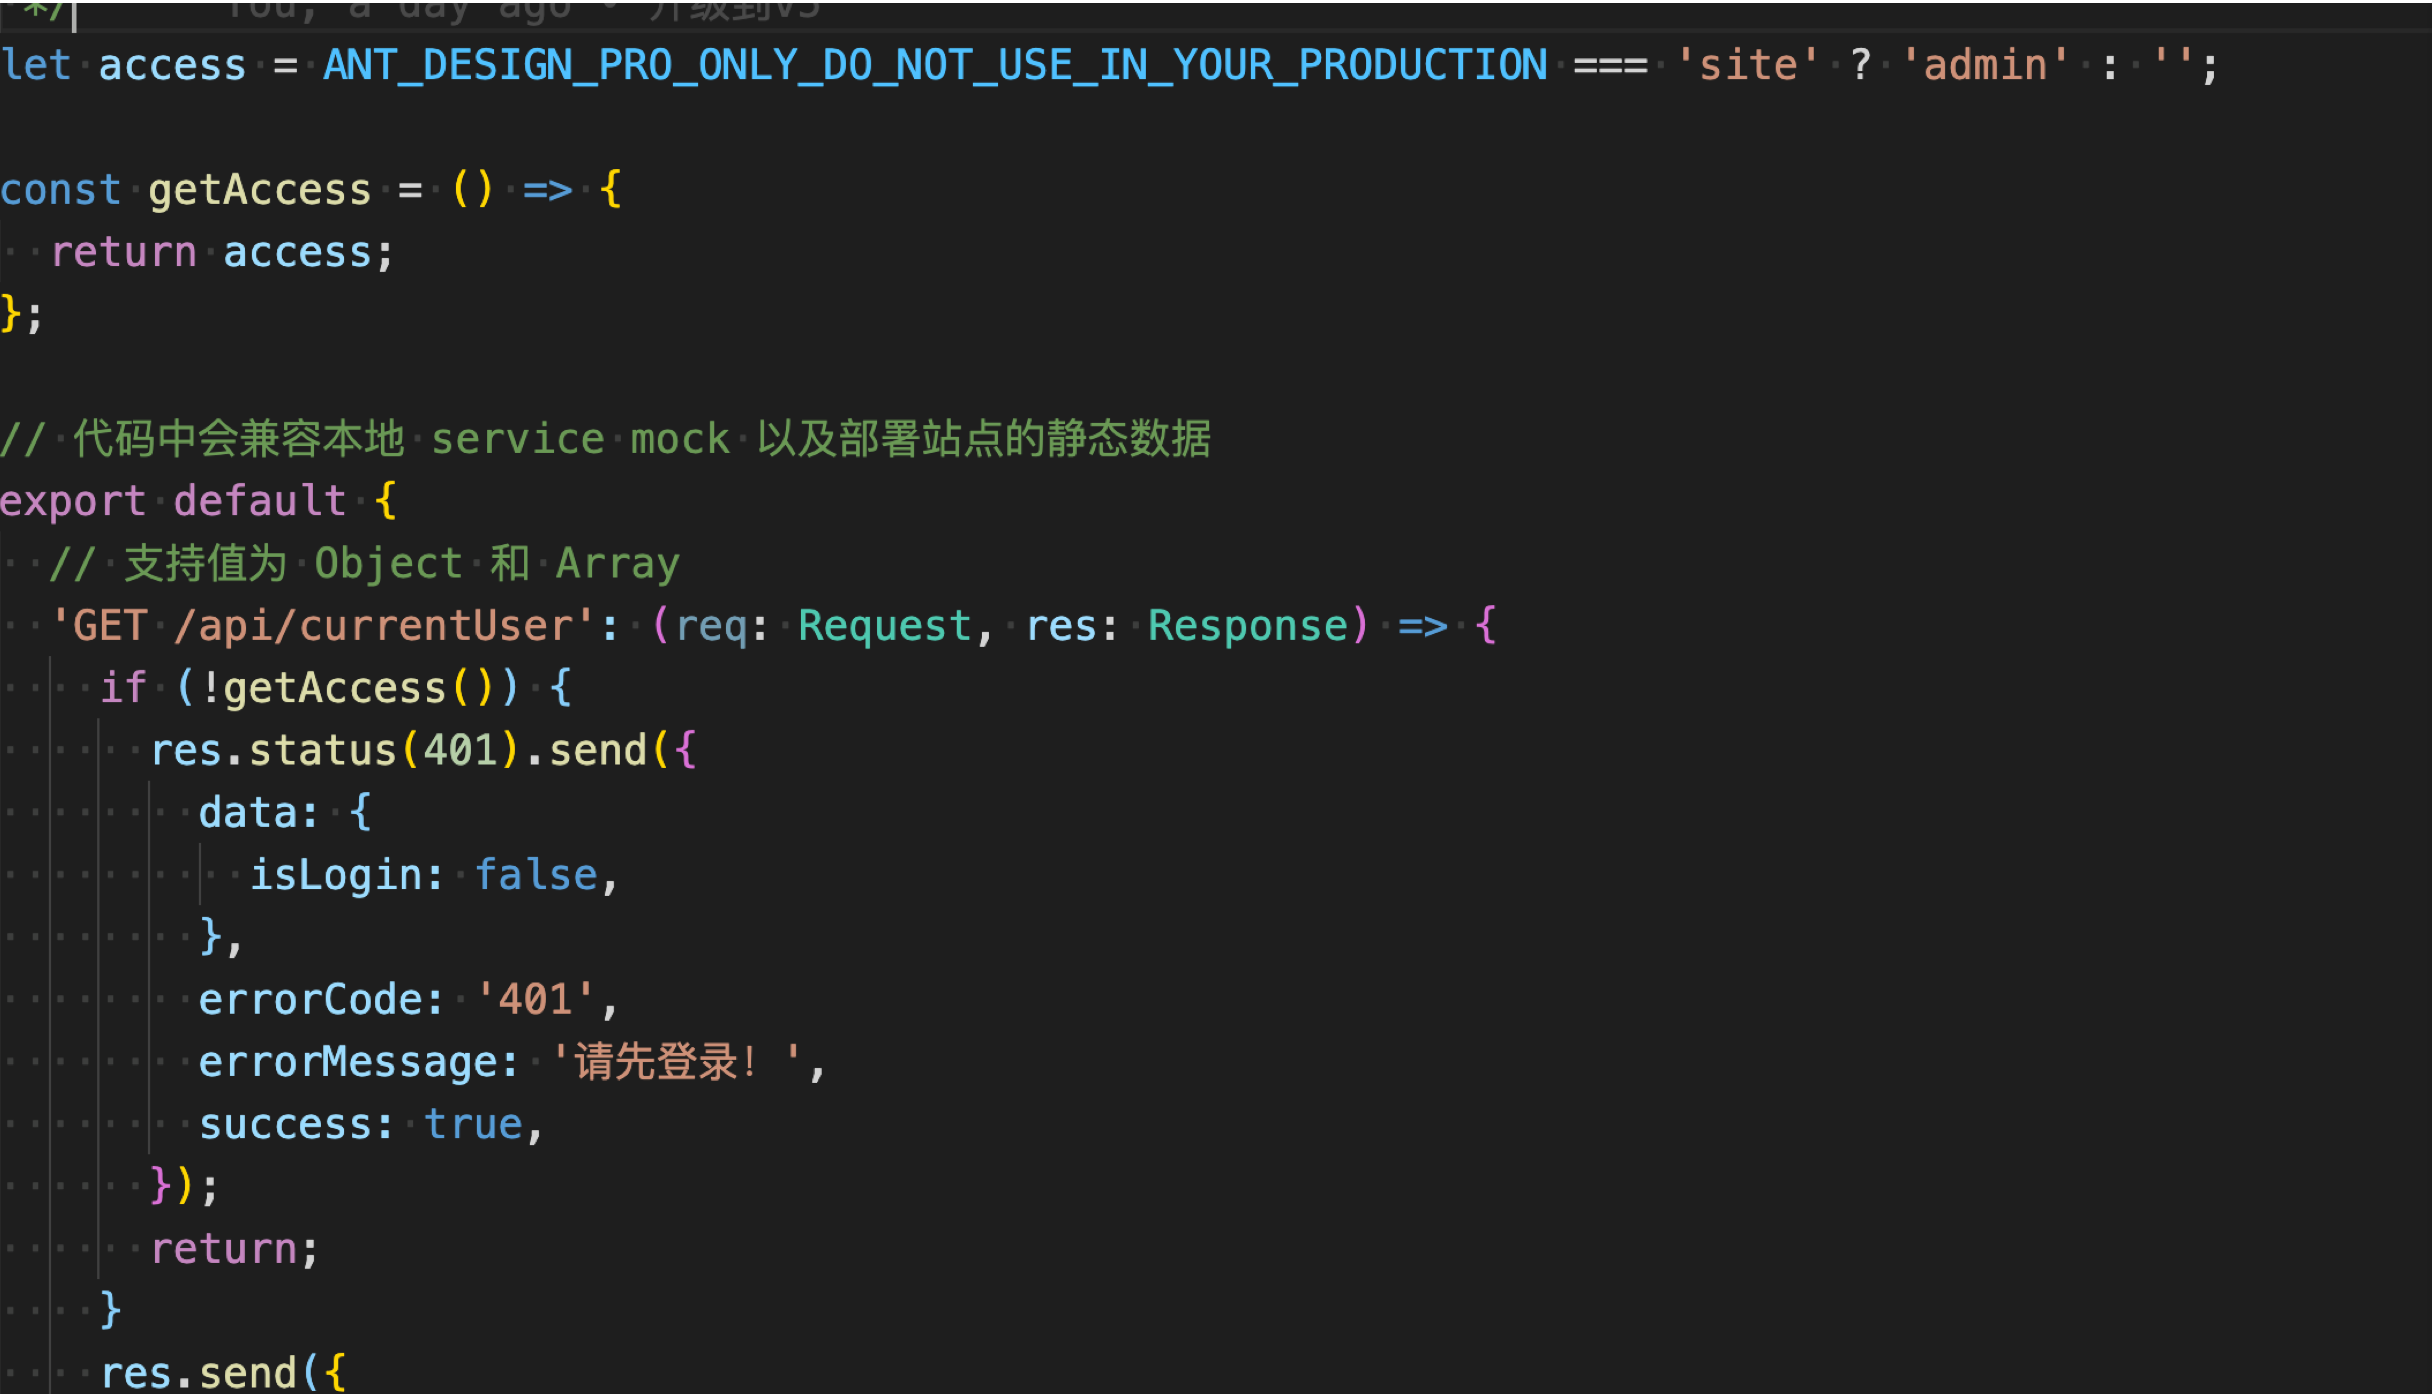
Task: Click the 'isLogin: false' property
Action: click(x=423, y=875)
